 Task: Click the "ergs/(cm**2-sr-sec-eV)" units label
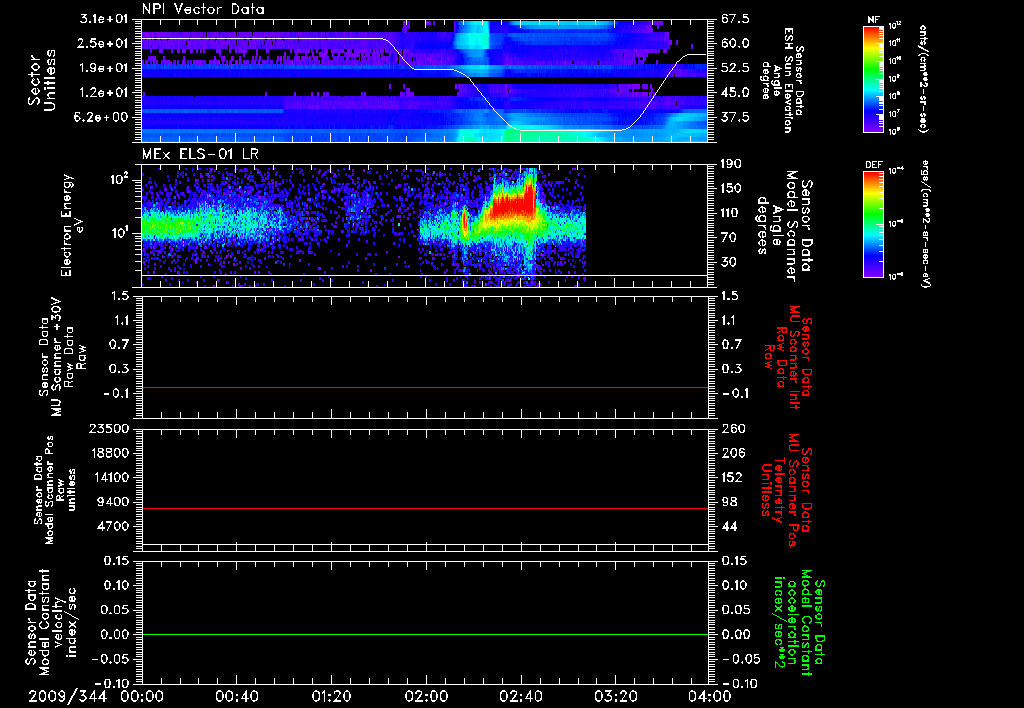point(926,224)
